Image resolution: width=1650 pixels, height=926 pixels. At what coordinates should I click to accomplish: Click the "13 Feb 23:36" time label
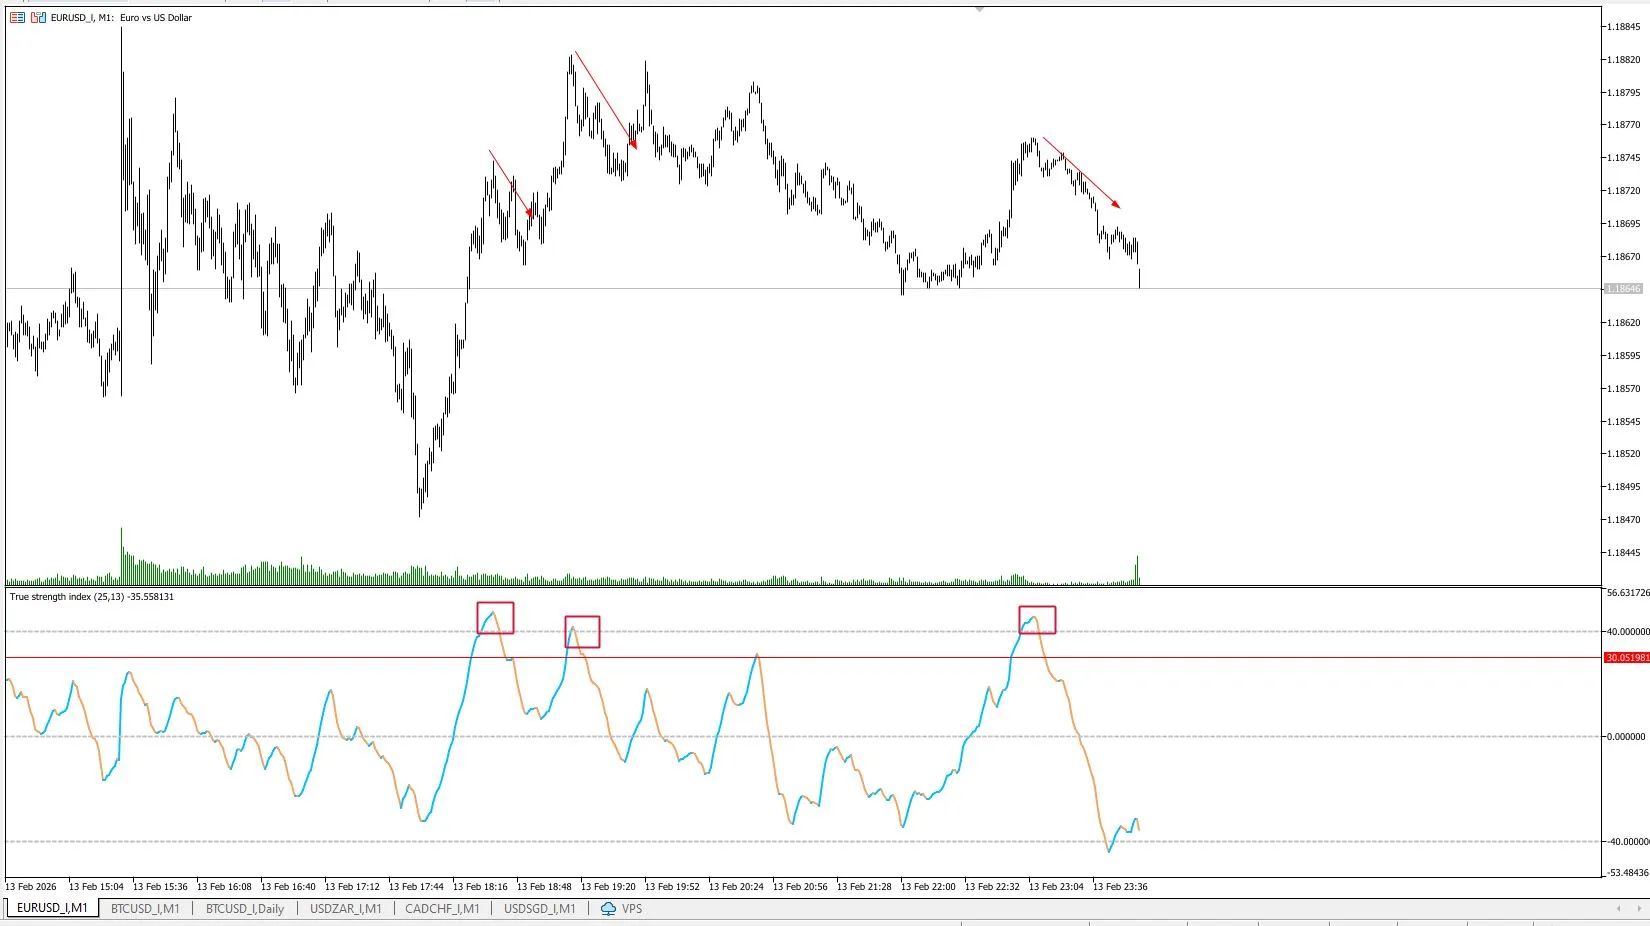[x=1120, y=887]
